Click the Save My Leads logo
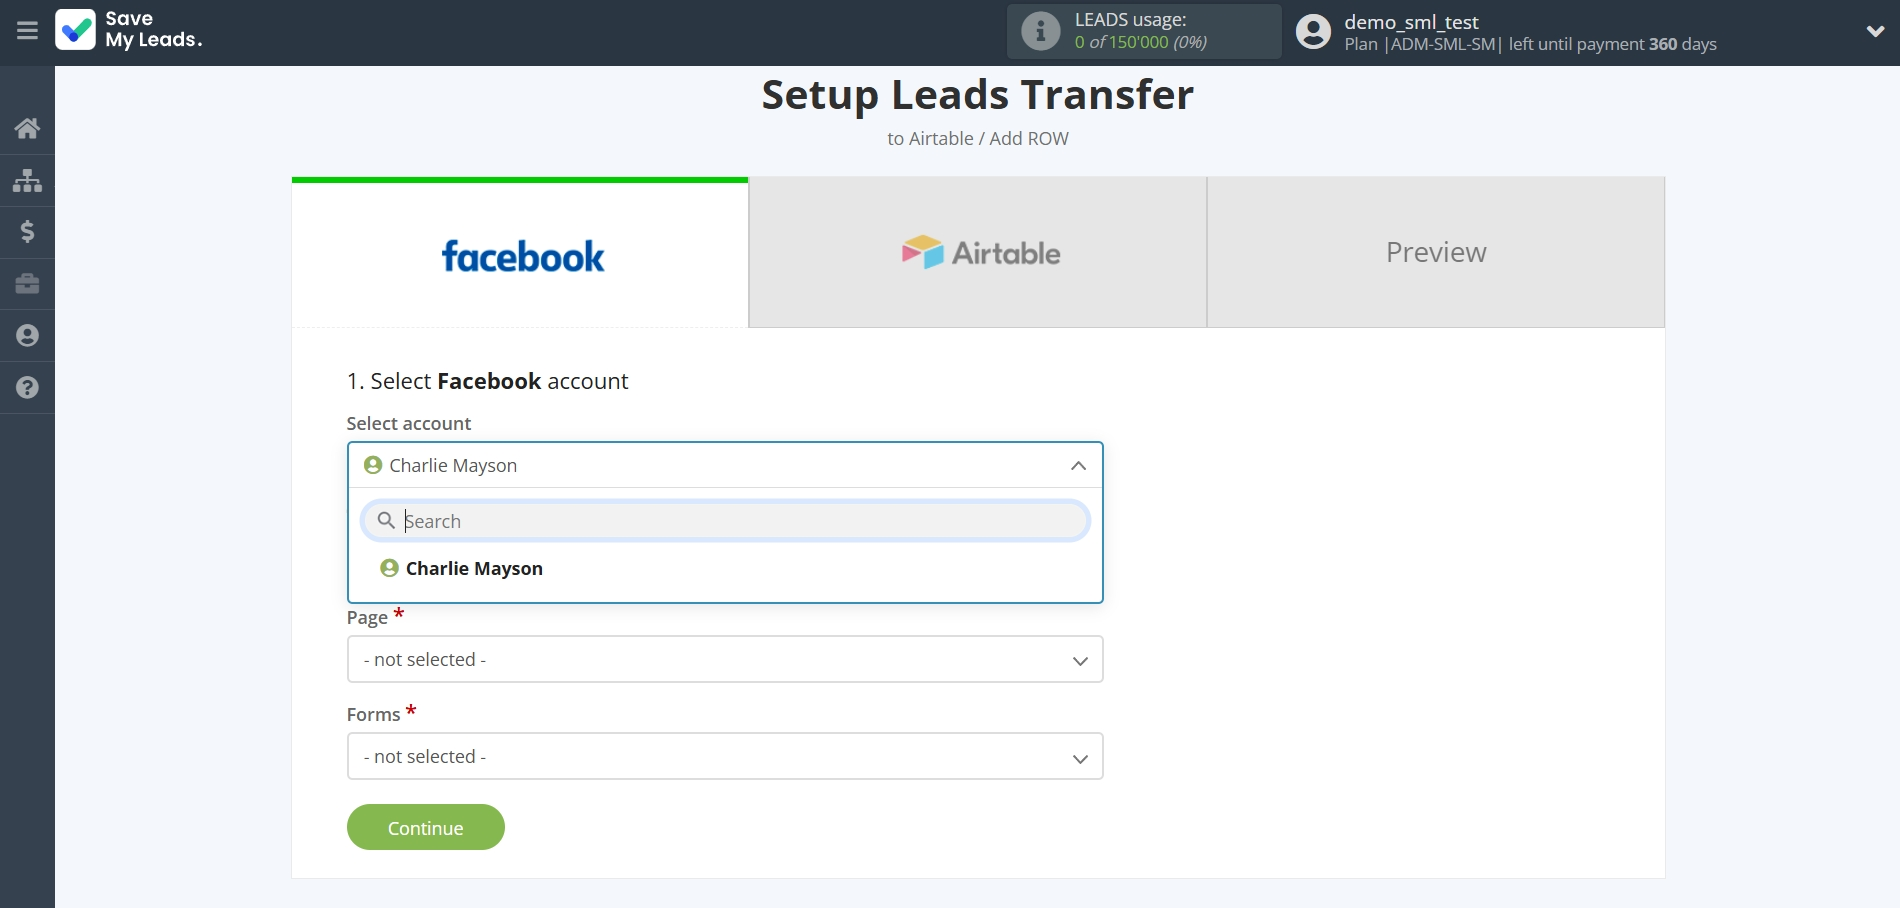Image resolution: width=1900 pixels, height=908 pixels. point(129,30)
